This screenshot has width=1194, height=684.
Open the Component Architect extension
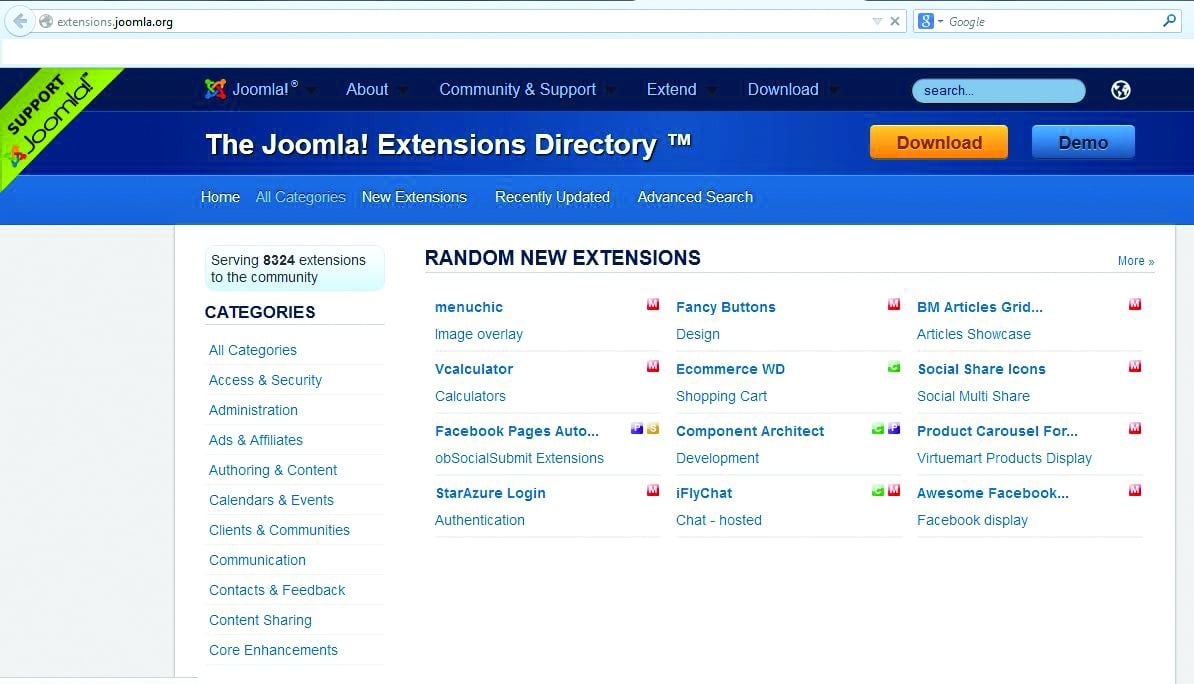pyautogui.click(x=750, y=431)
